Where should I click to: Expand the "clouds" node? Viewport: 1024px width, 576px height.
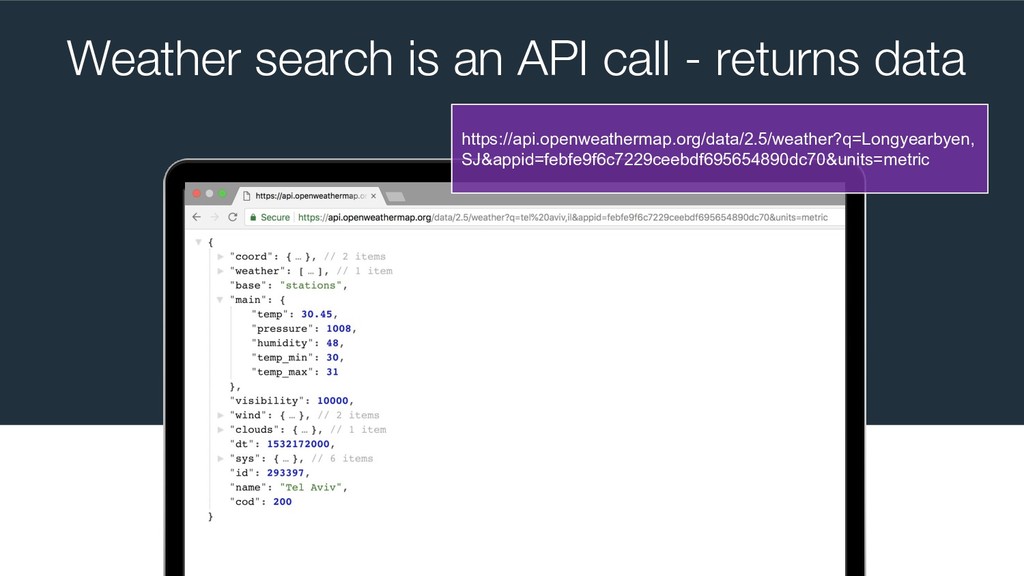221,430
